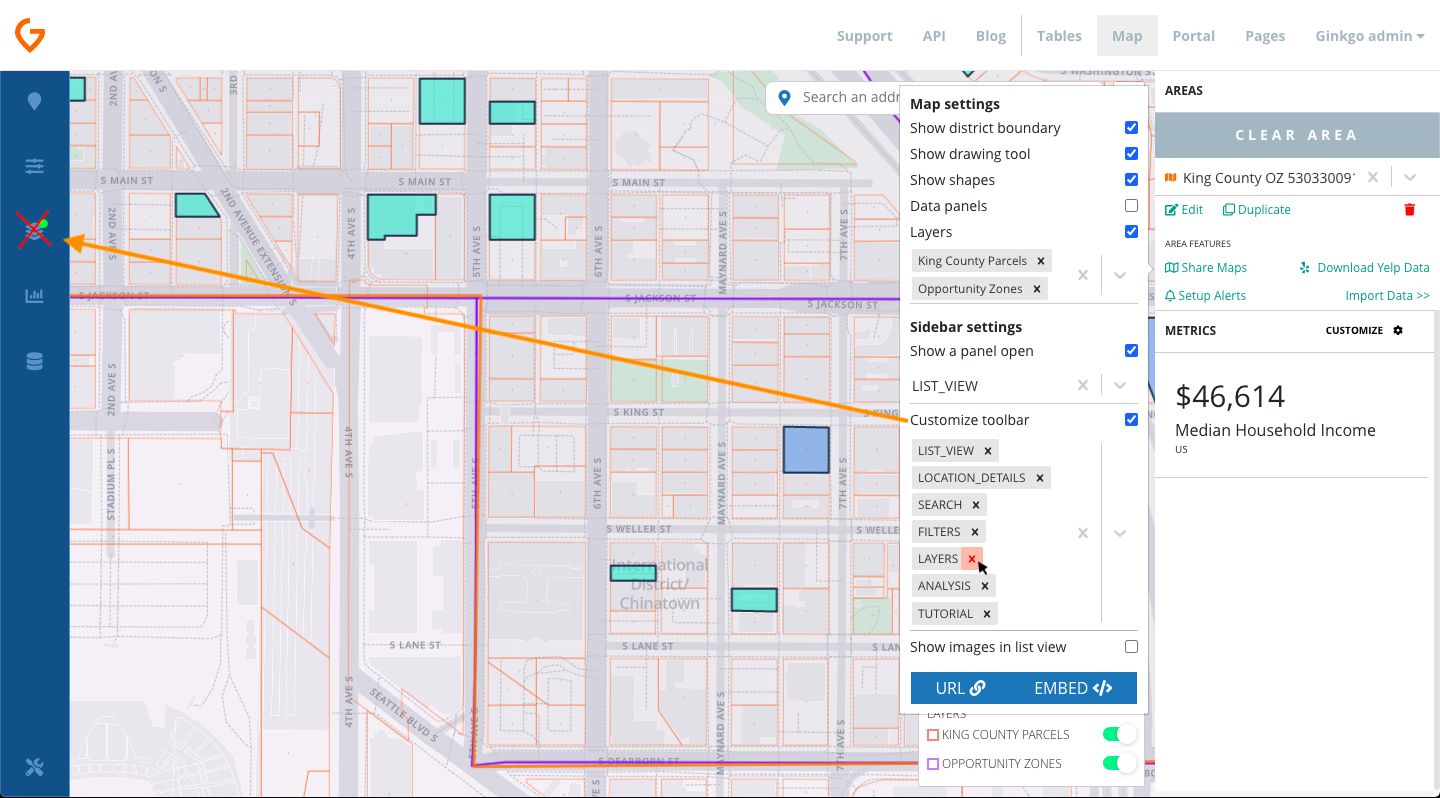Remove SEARCH from toolbar tags
The width and height of the screenshot is (1440, 798).
point(976,505)
